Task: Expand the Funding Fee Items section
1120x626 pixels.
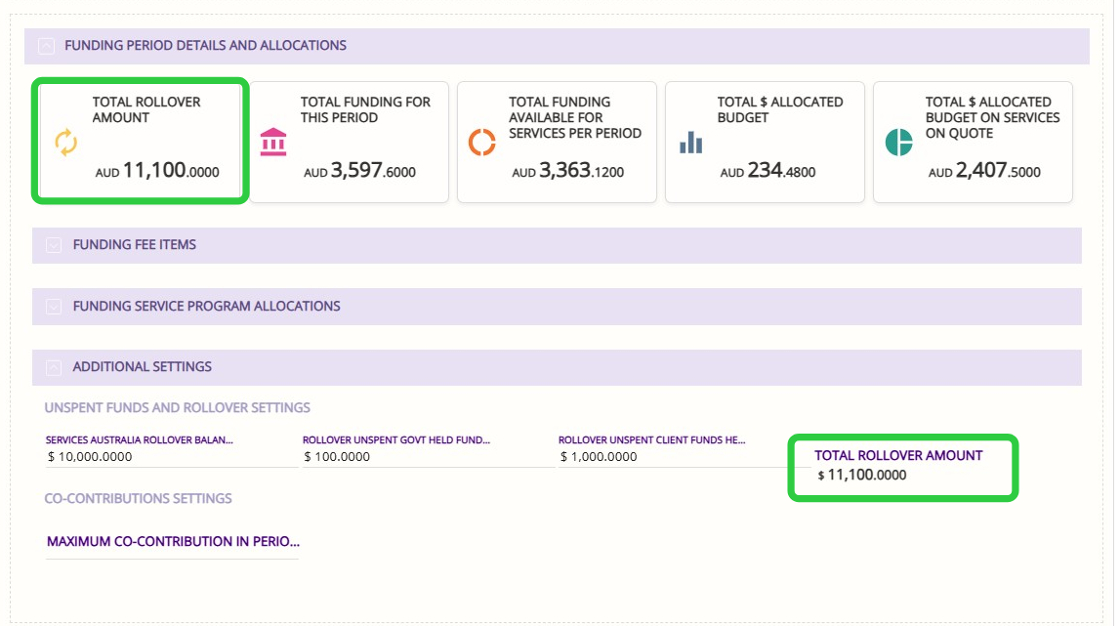Action: coord(53,245)
